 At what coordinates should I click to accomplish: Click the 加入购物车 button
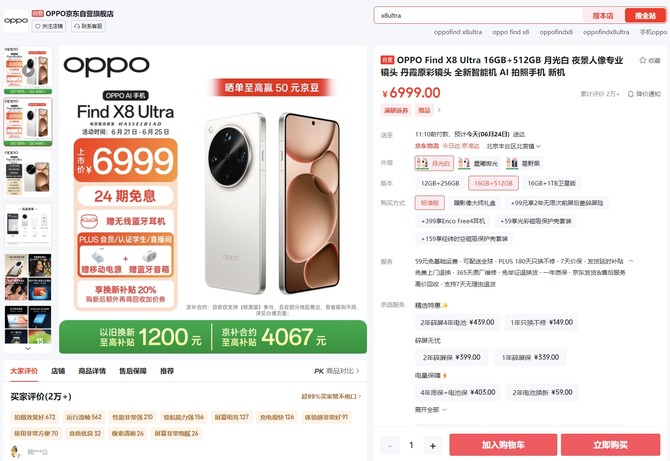click(x=503, y=445)
